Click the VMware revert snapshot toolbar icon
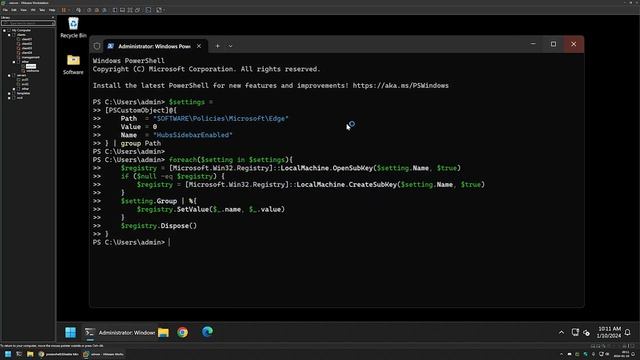 coord(97,10)
